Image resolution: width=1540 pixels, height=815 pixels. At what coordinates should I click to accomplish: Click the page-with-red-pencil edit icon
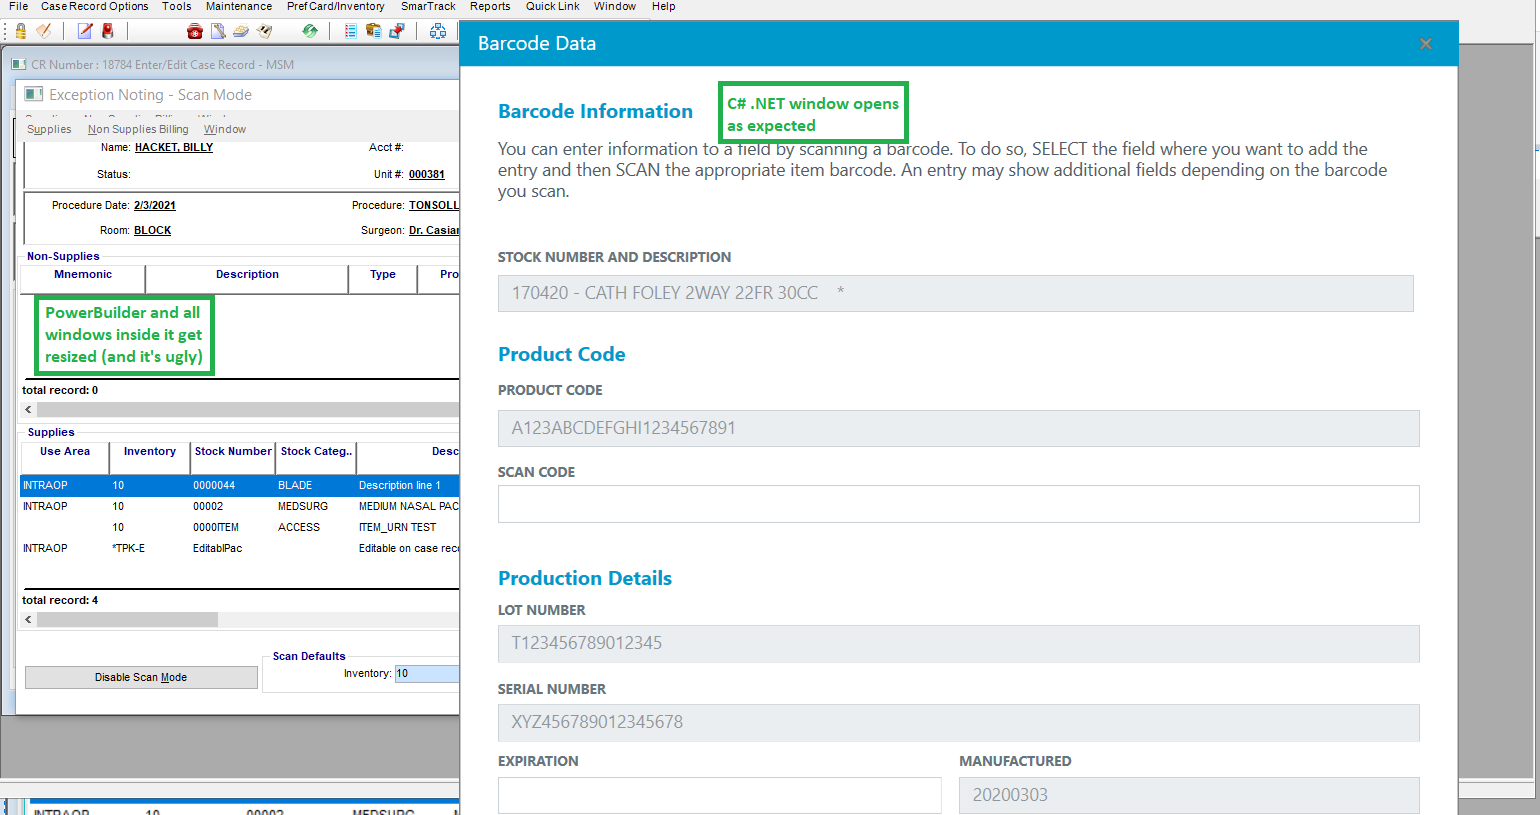85,31
